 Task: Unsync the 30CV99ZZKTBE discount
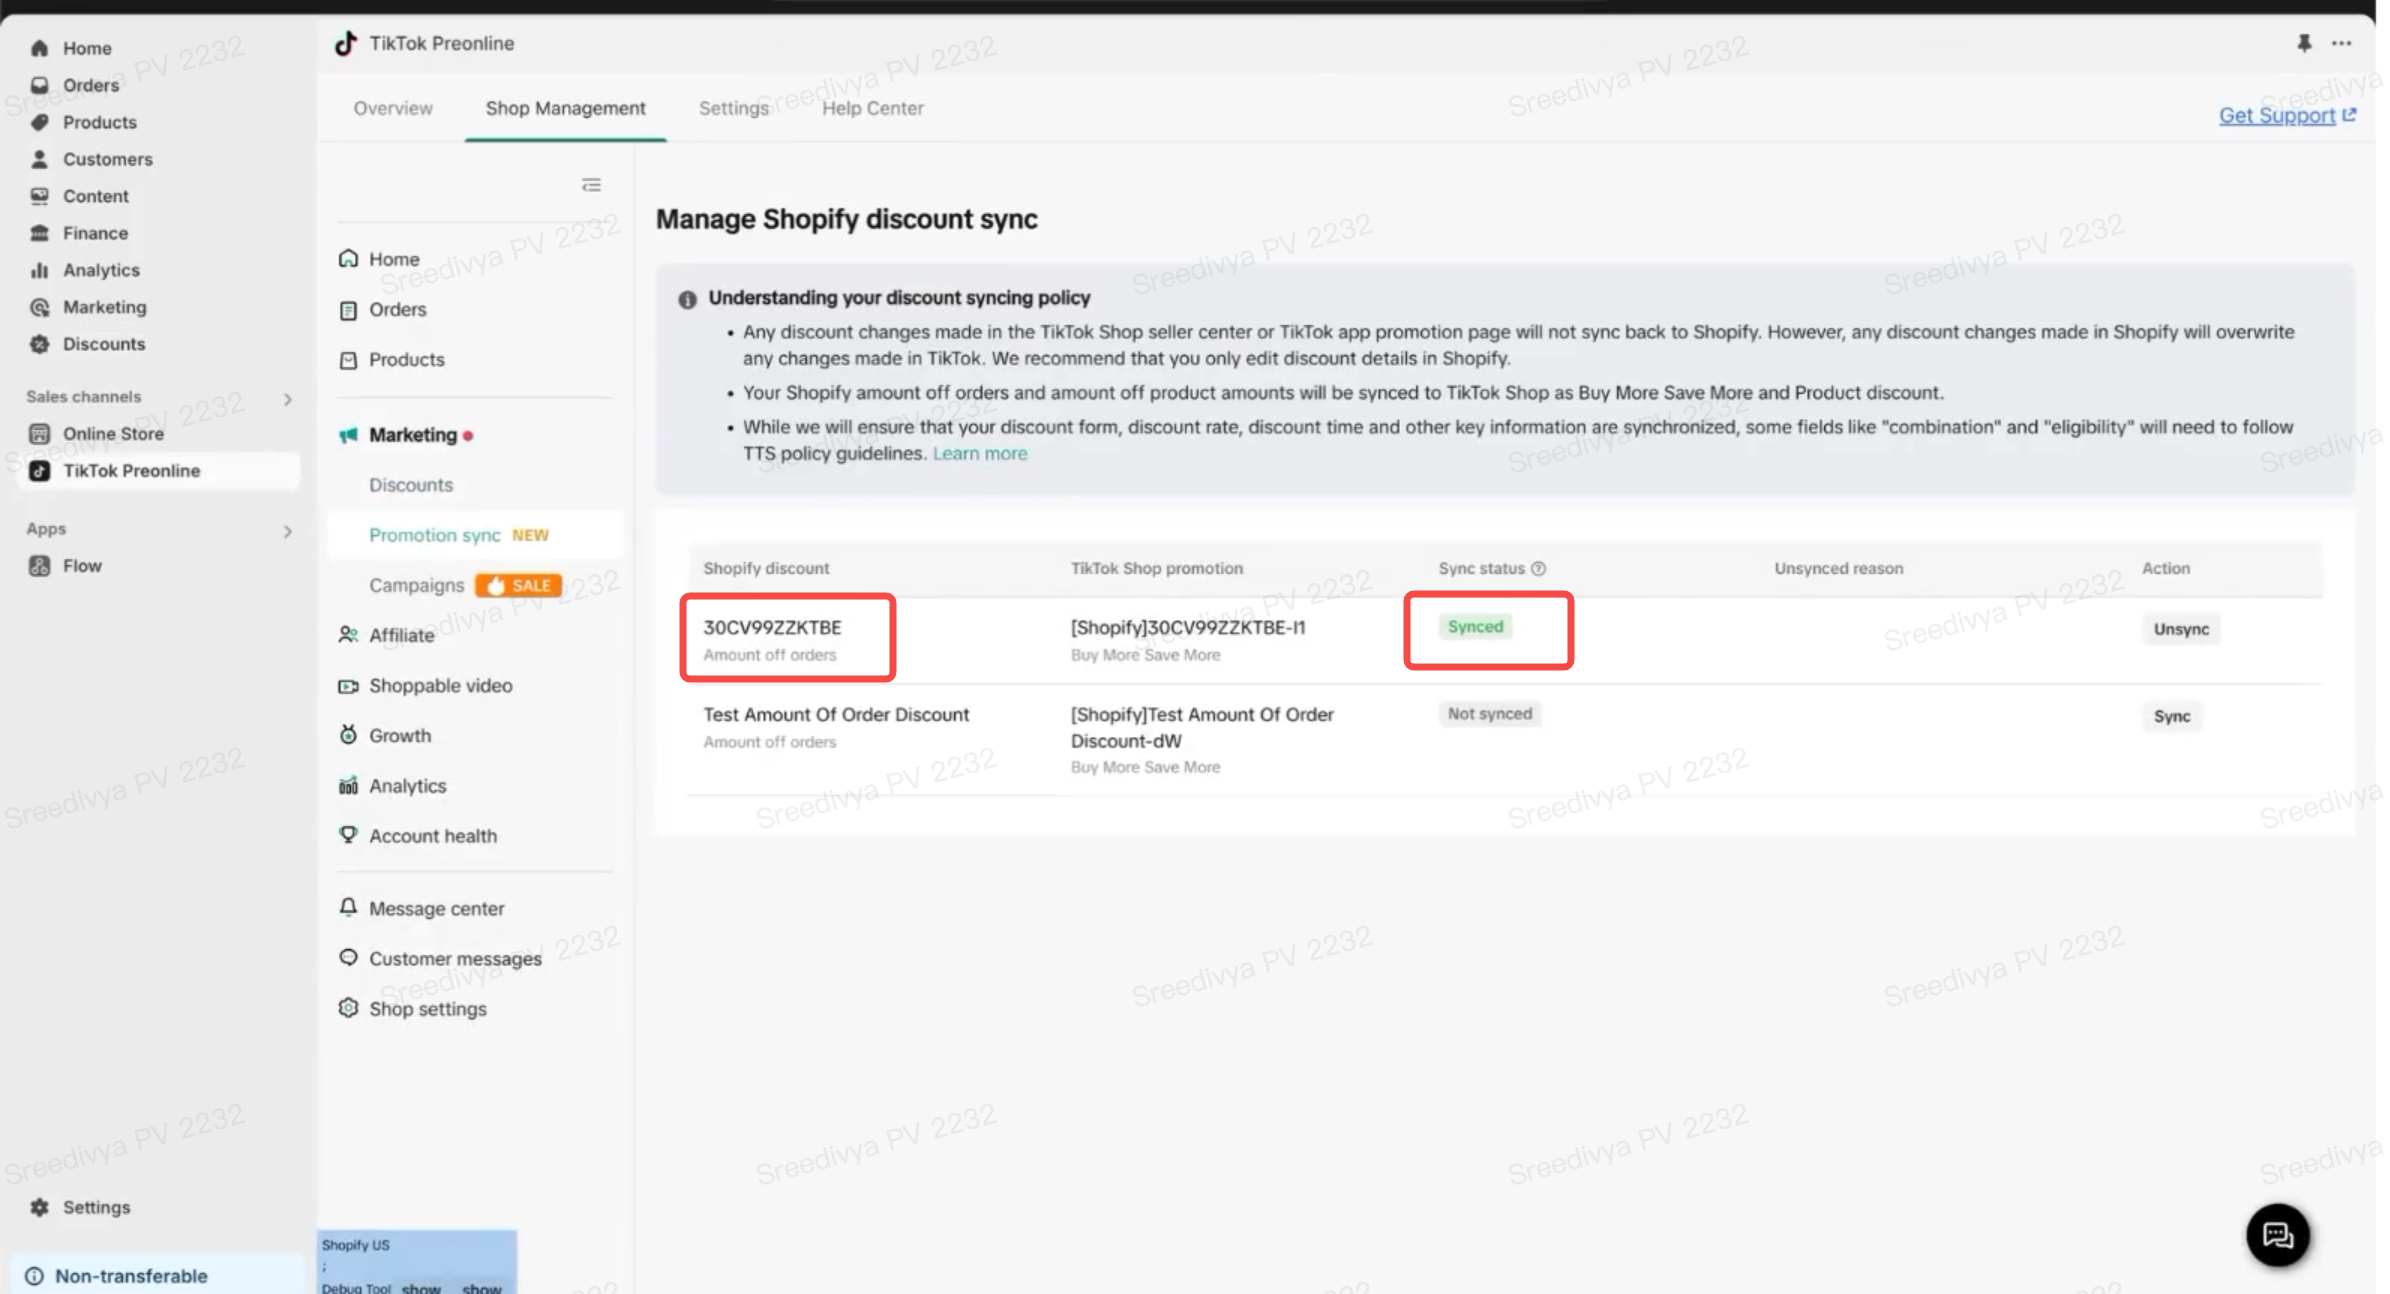2180,629
